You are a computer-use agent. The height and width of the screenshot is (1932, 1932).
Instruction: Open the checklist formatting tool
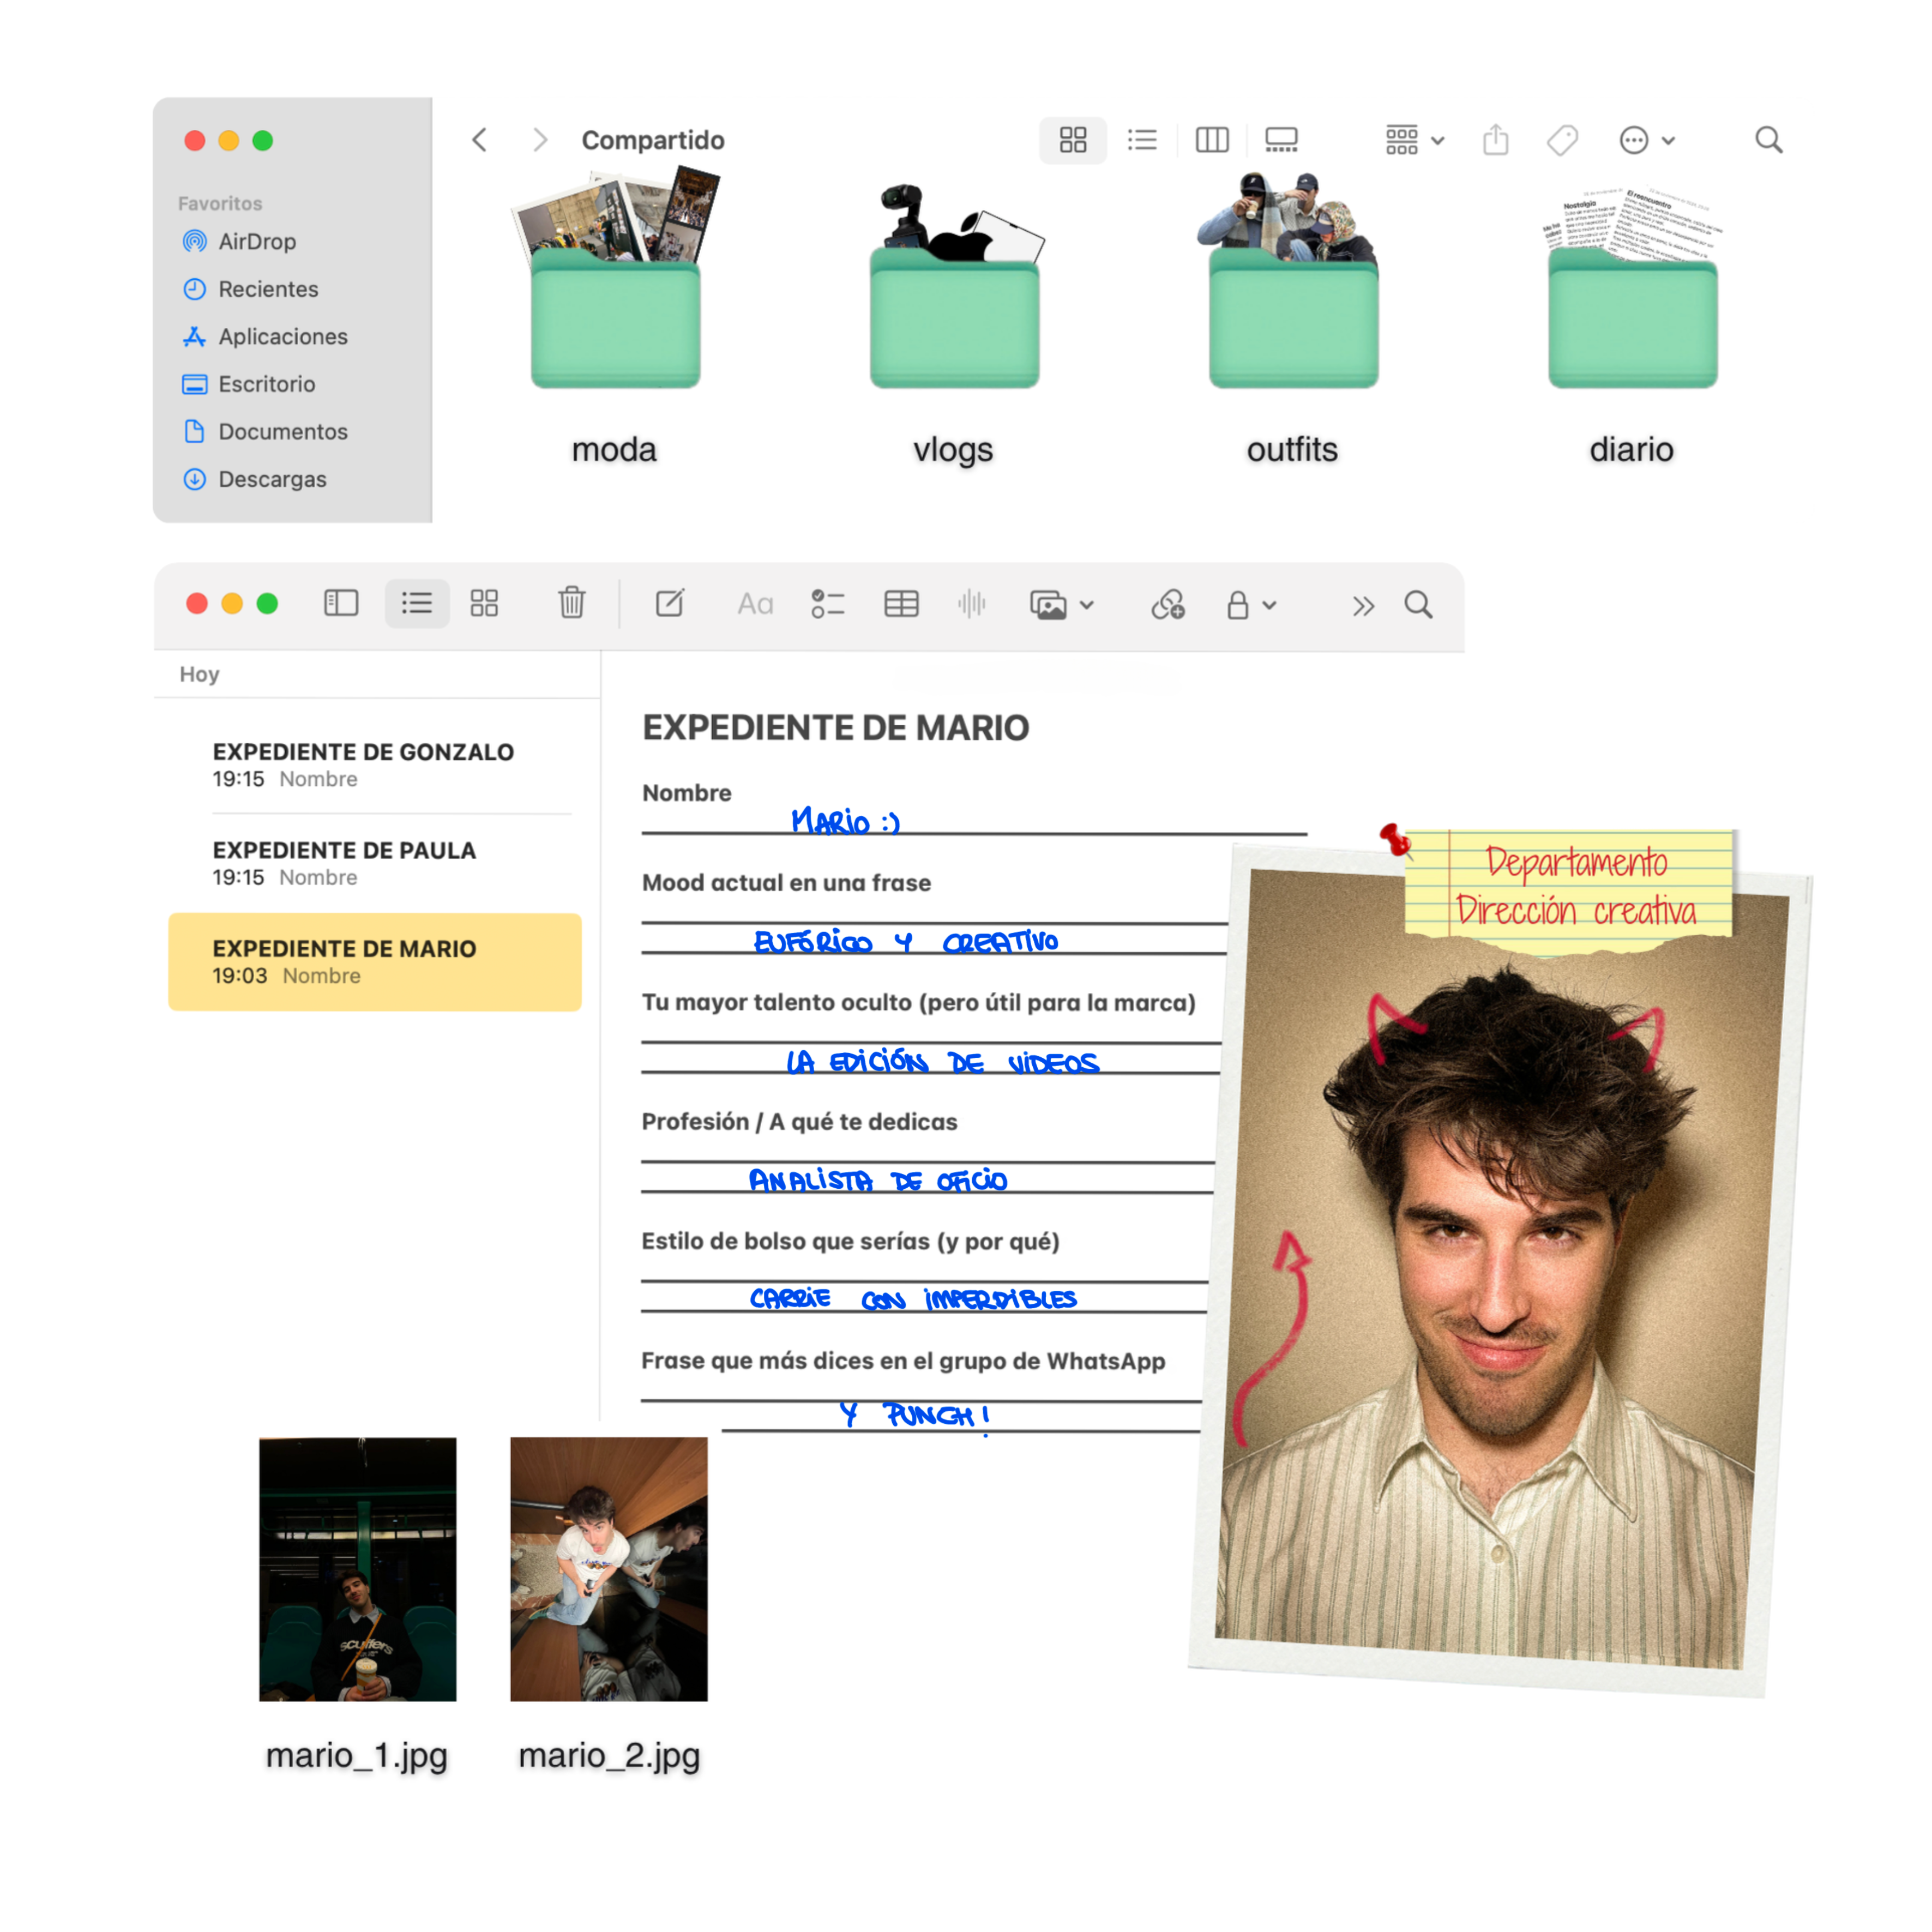[x=827, y=604]
